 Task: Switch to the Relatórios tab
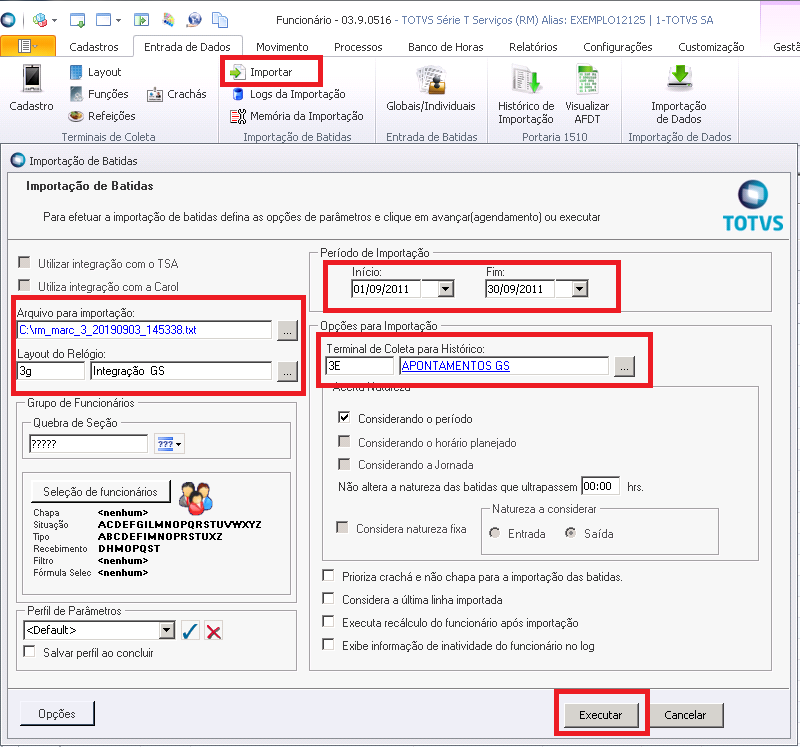[533, 47]
